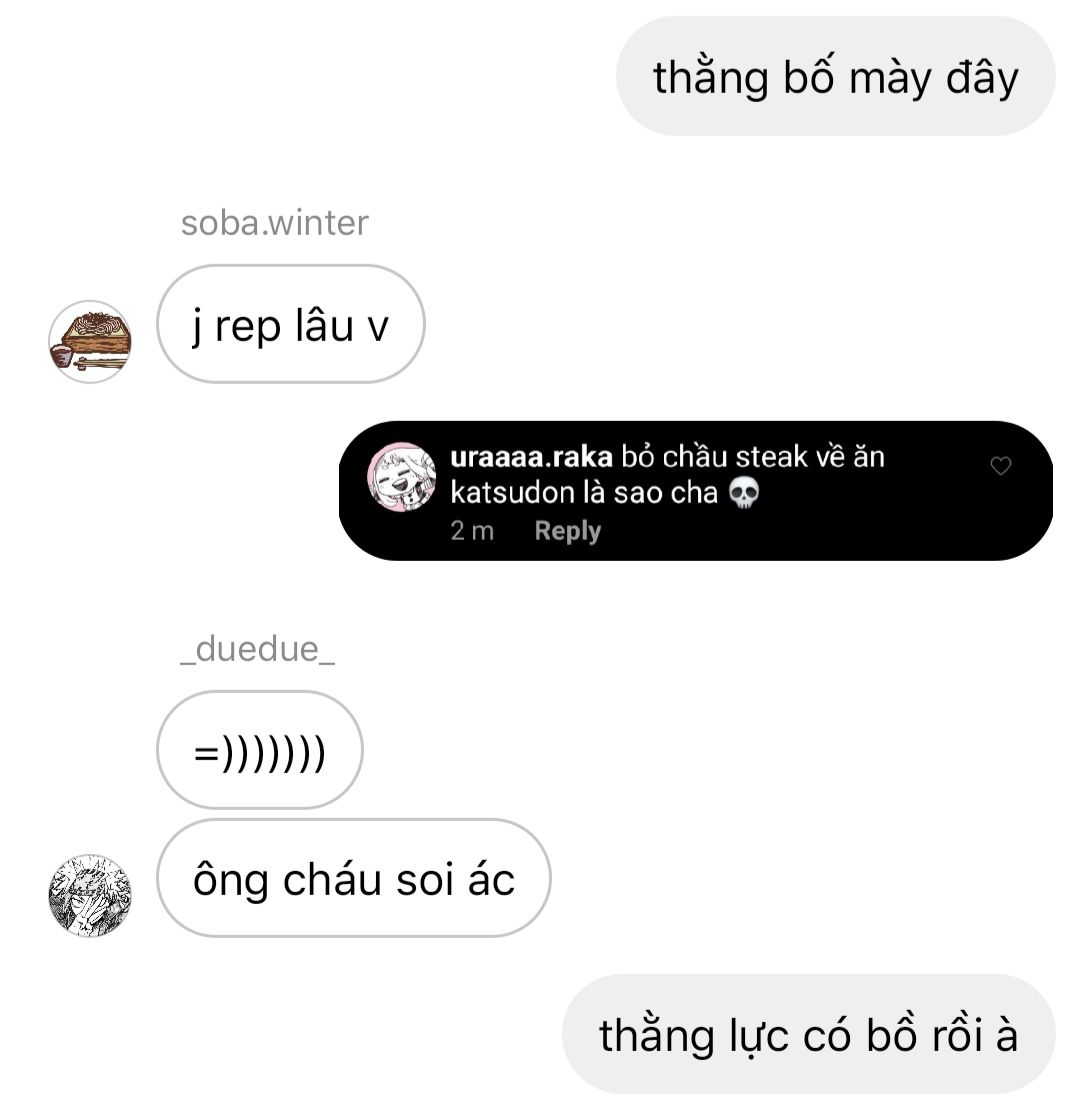Tap the 2 m timestamp on the comment
This screenshot has width=1080, height=1115.
tap(472, 530)
